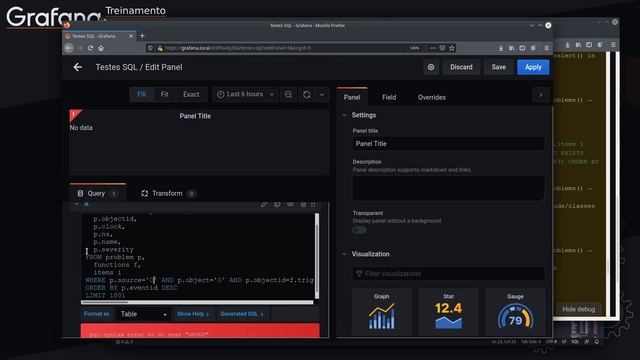Select the Stat visualization
Screen dimensions: 640x360
tap(449, 312)
